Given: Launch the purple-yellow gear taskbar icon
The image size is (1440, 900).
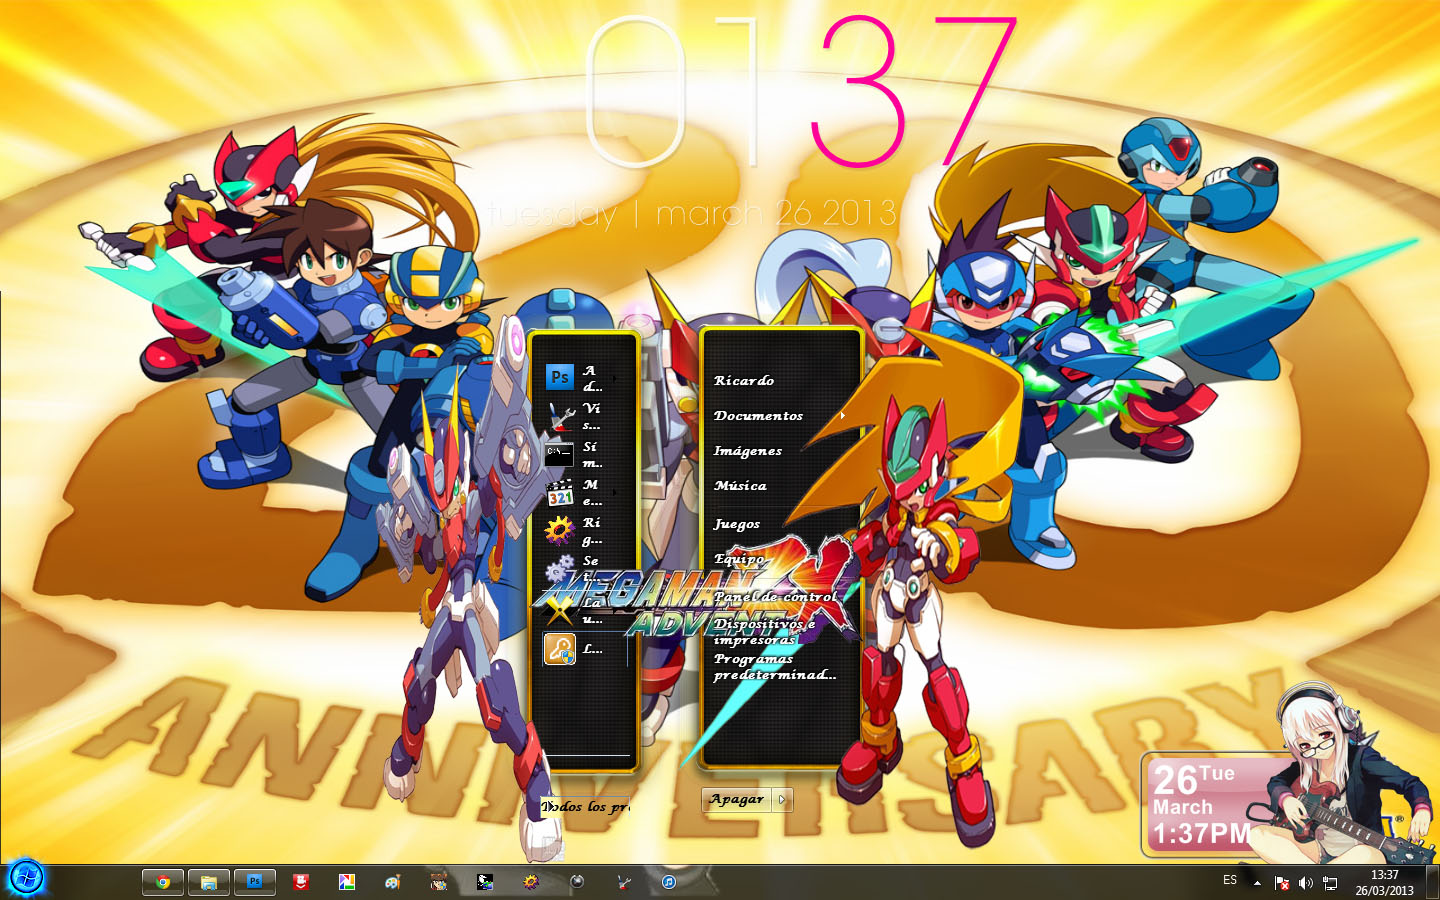Looking at the screenshot, I should point(530,882).
